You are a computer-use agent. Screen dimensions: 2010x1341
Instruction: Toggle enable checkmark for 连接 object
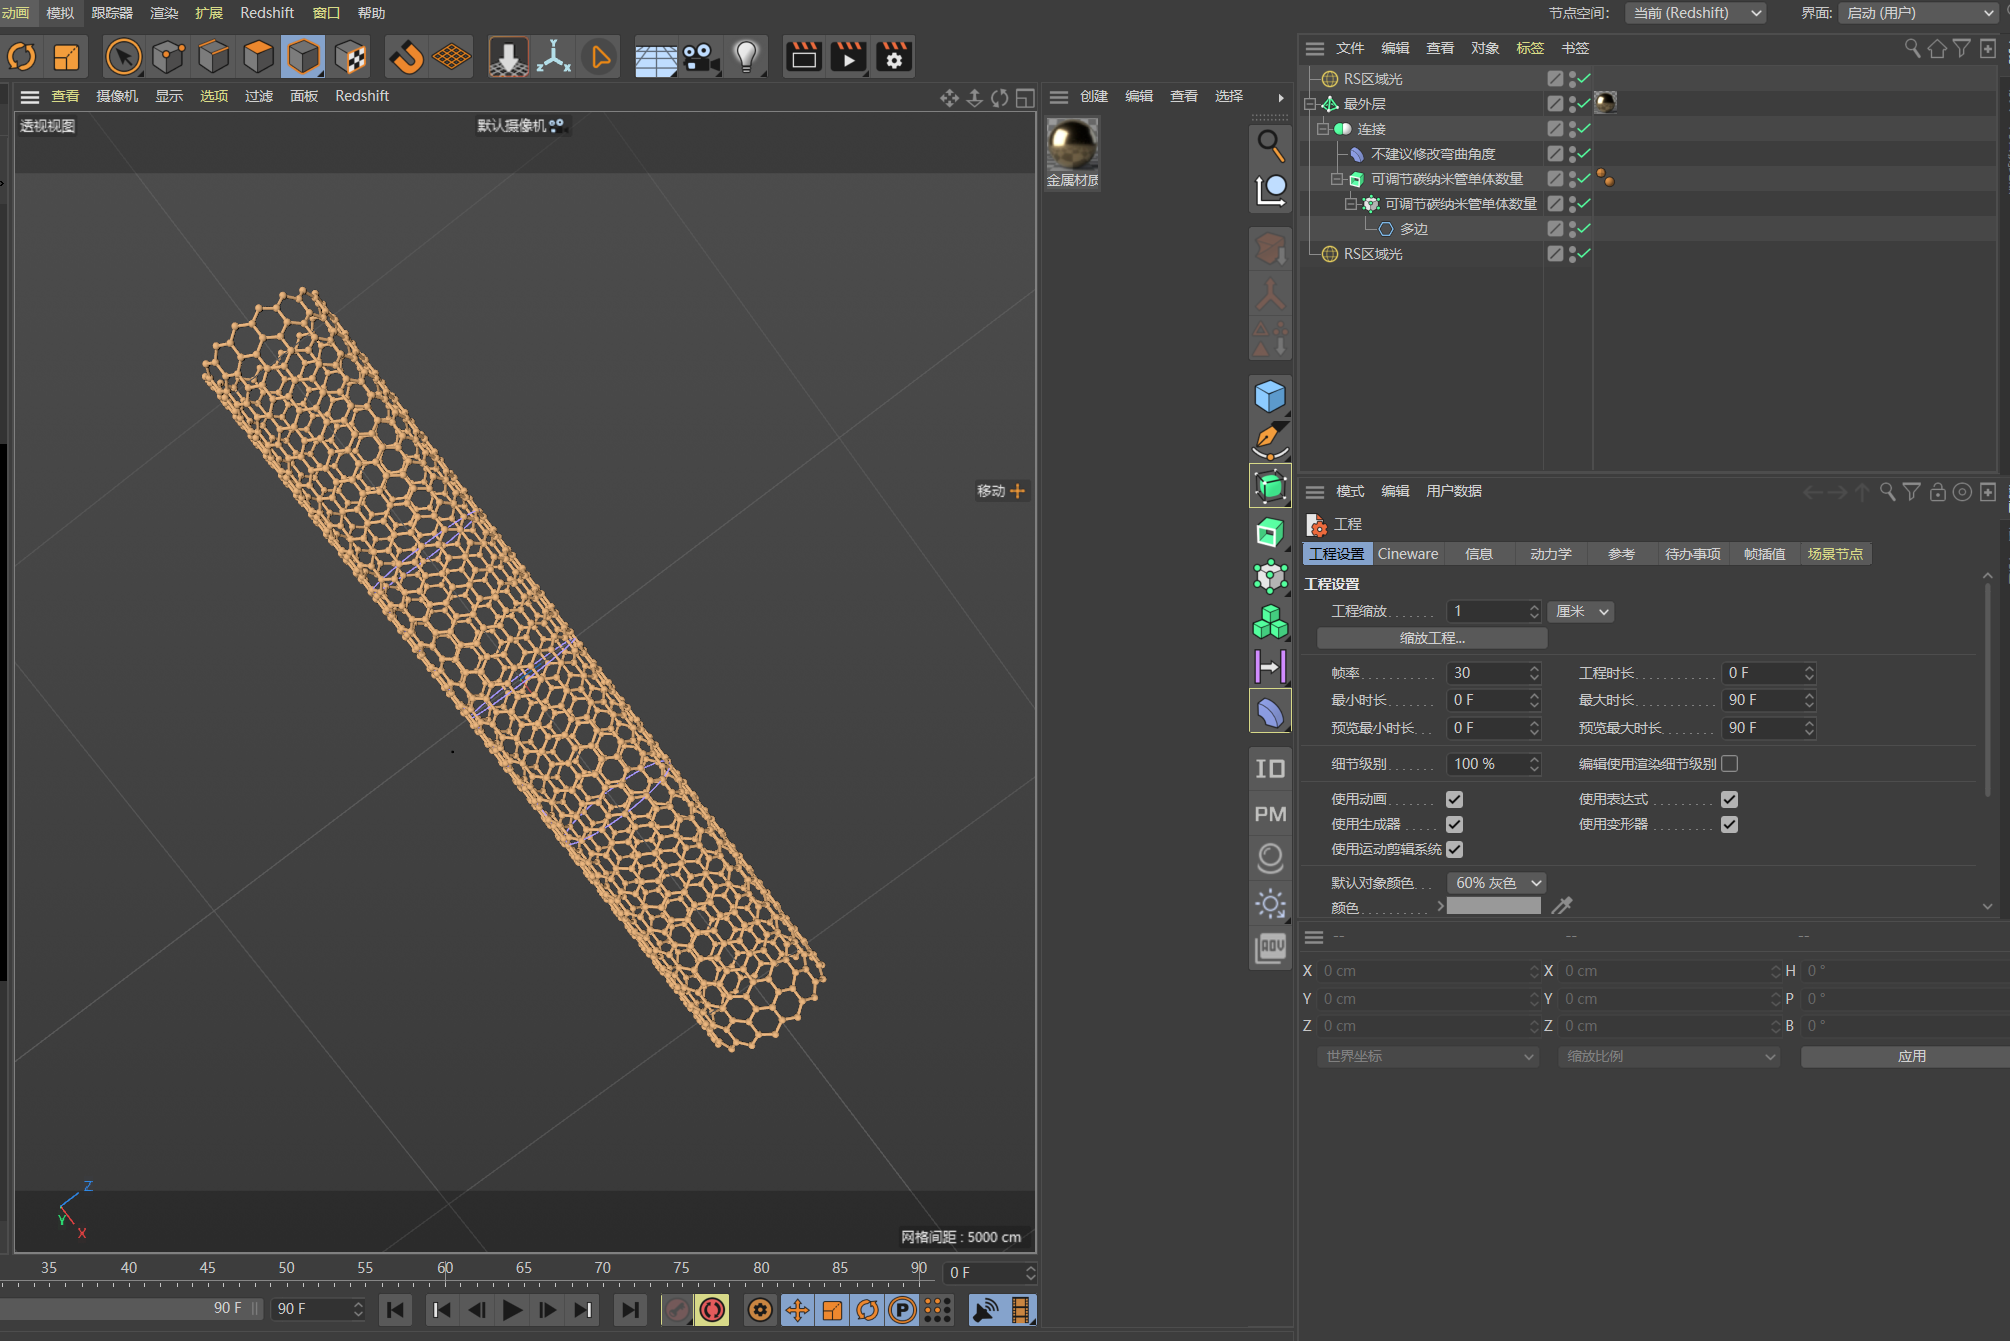coord(1584,128)
